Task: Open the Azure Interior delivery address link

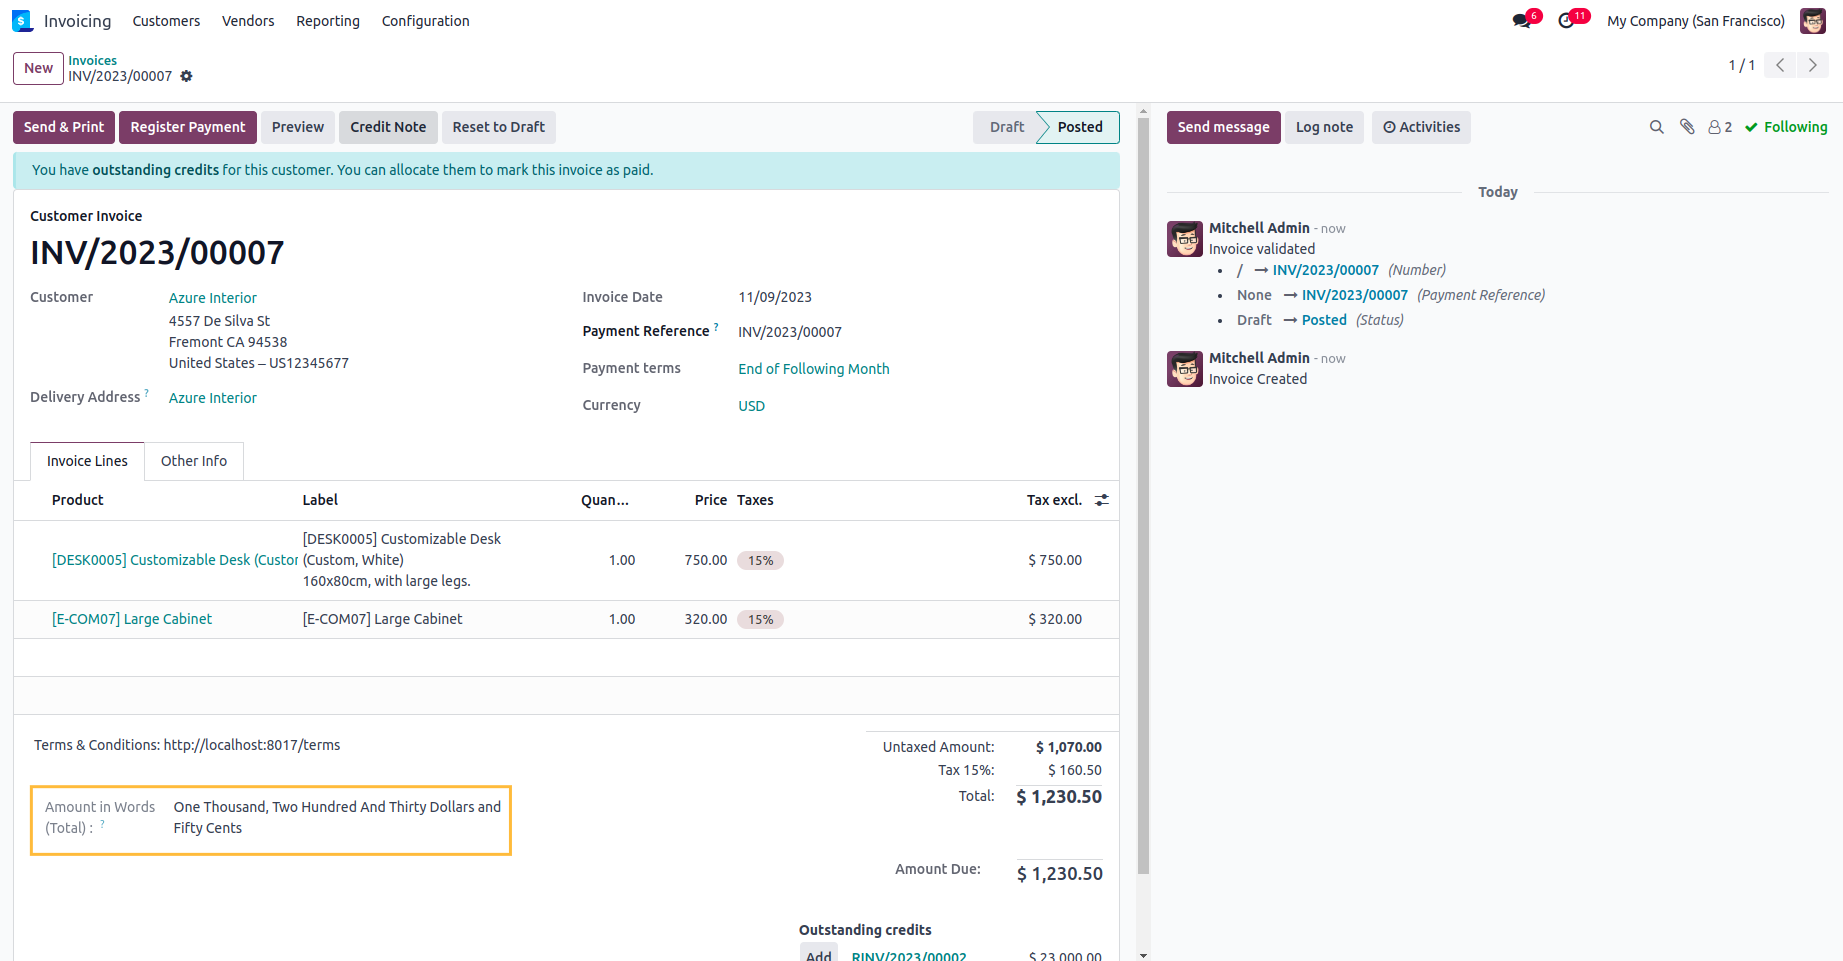Action: [213, 398]
